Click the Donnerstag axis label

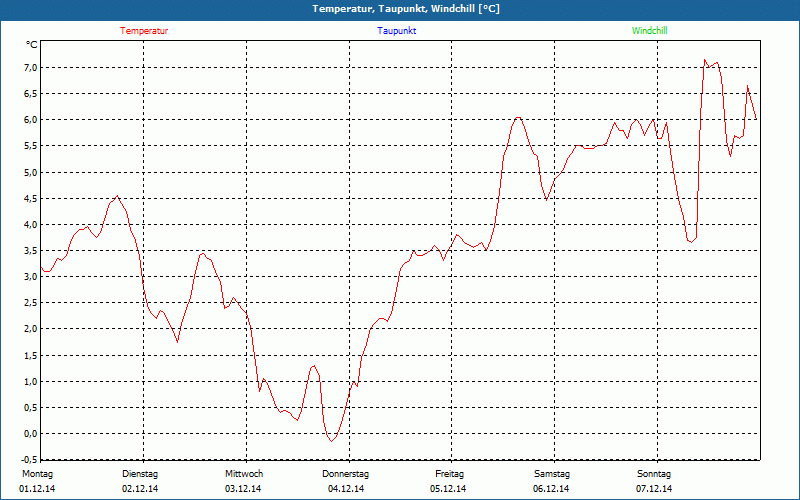[x=345, y=474]
